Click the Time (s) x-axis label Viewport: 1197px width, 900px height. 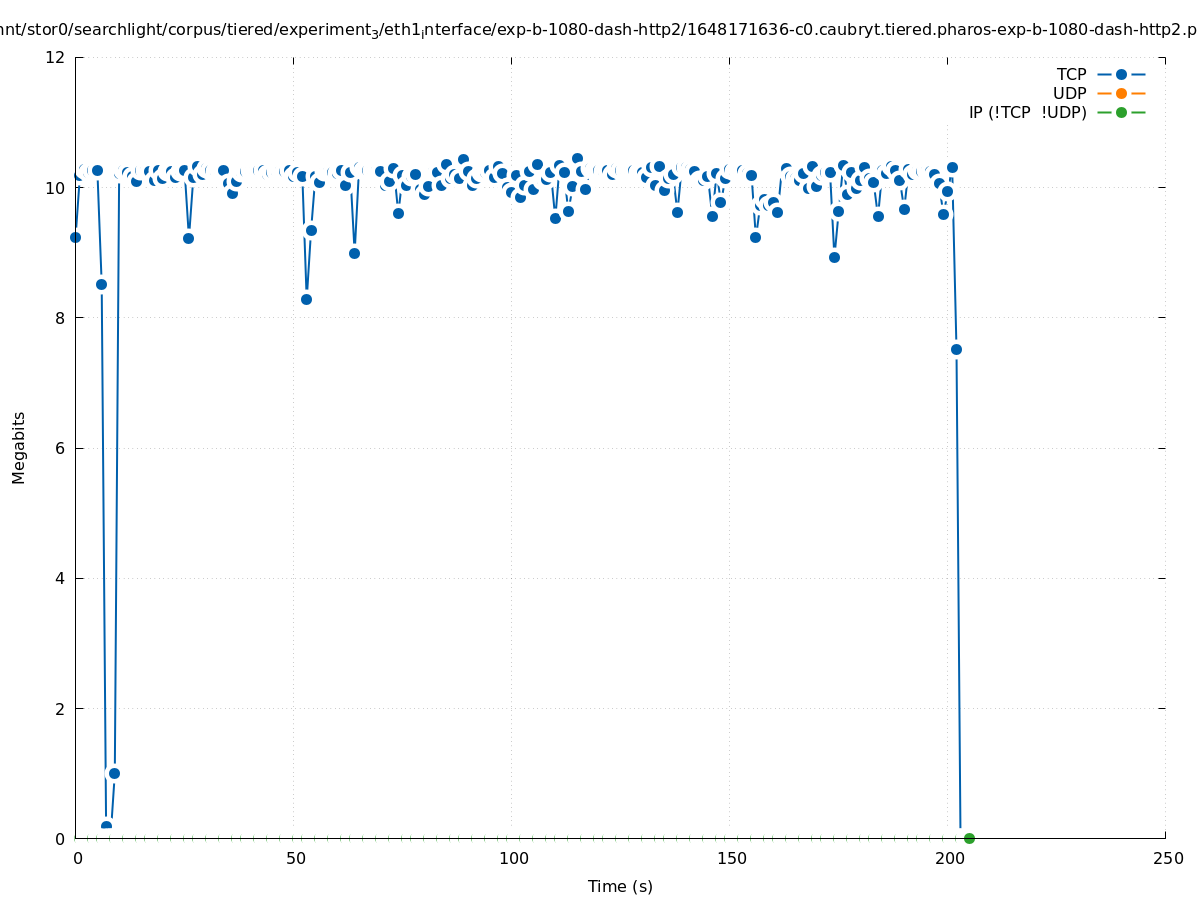[620, 886]
